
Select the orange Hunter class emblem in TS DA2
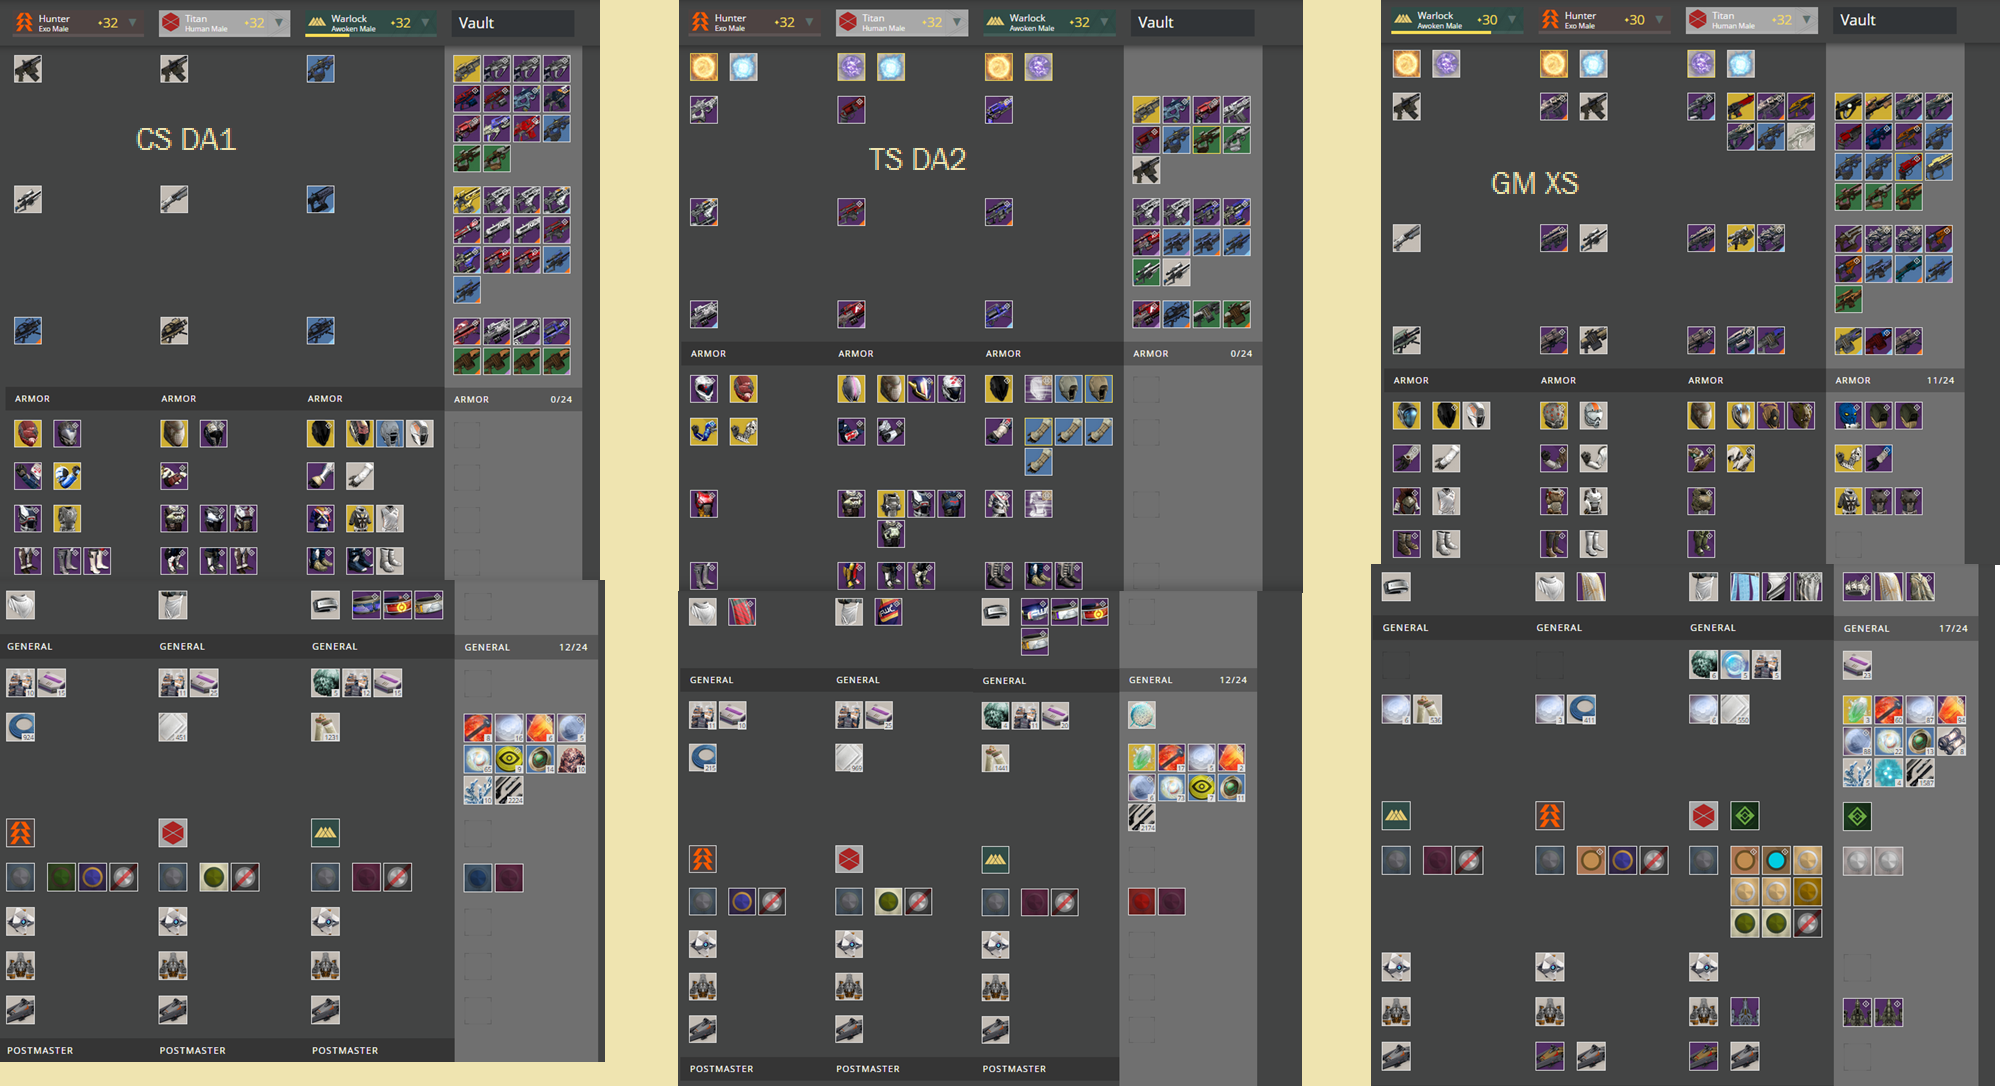coord(703,859)
